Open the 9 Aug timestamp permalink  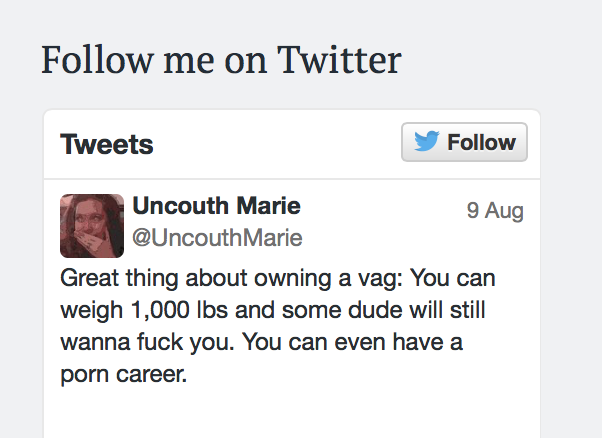[495, 211]
